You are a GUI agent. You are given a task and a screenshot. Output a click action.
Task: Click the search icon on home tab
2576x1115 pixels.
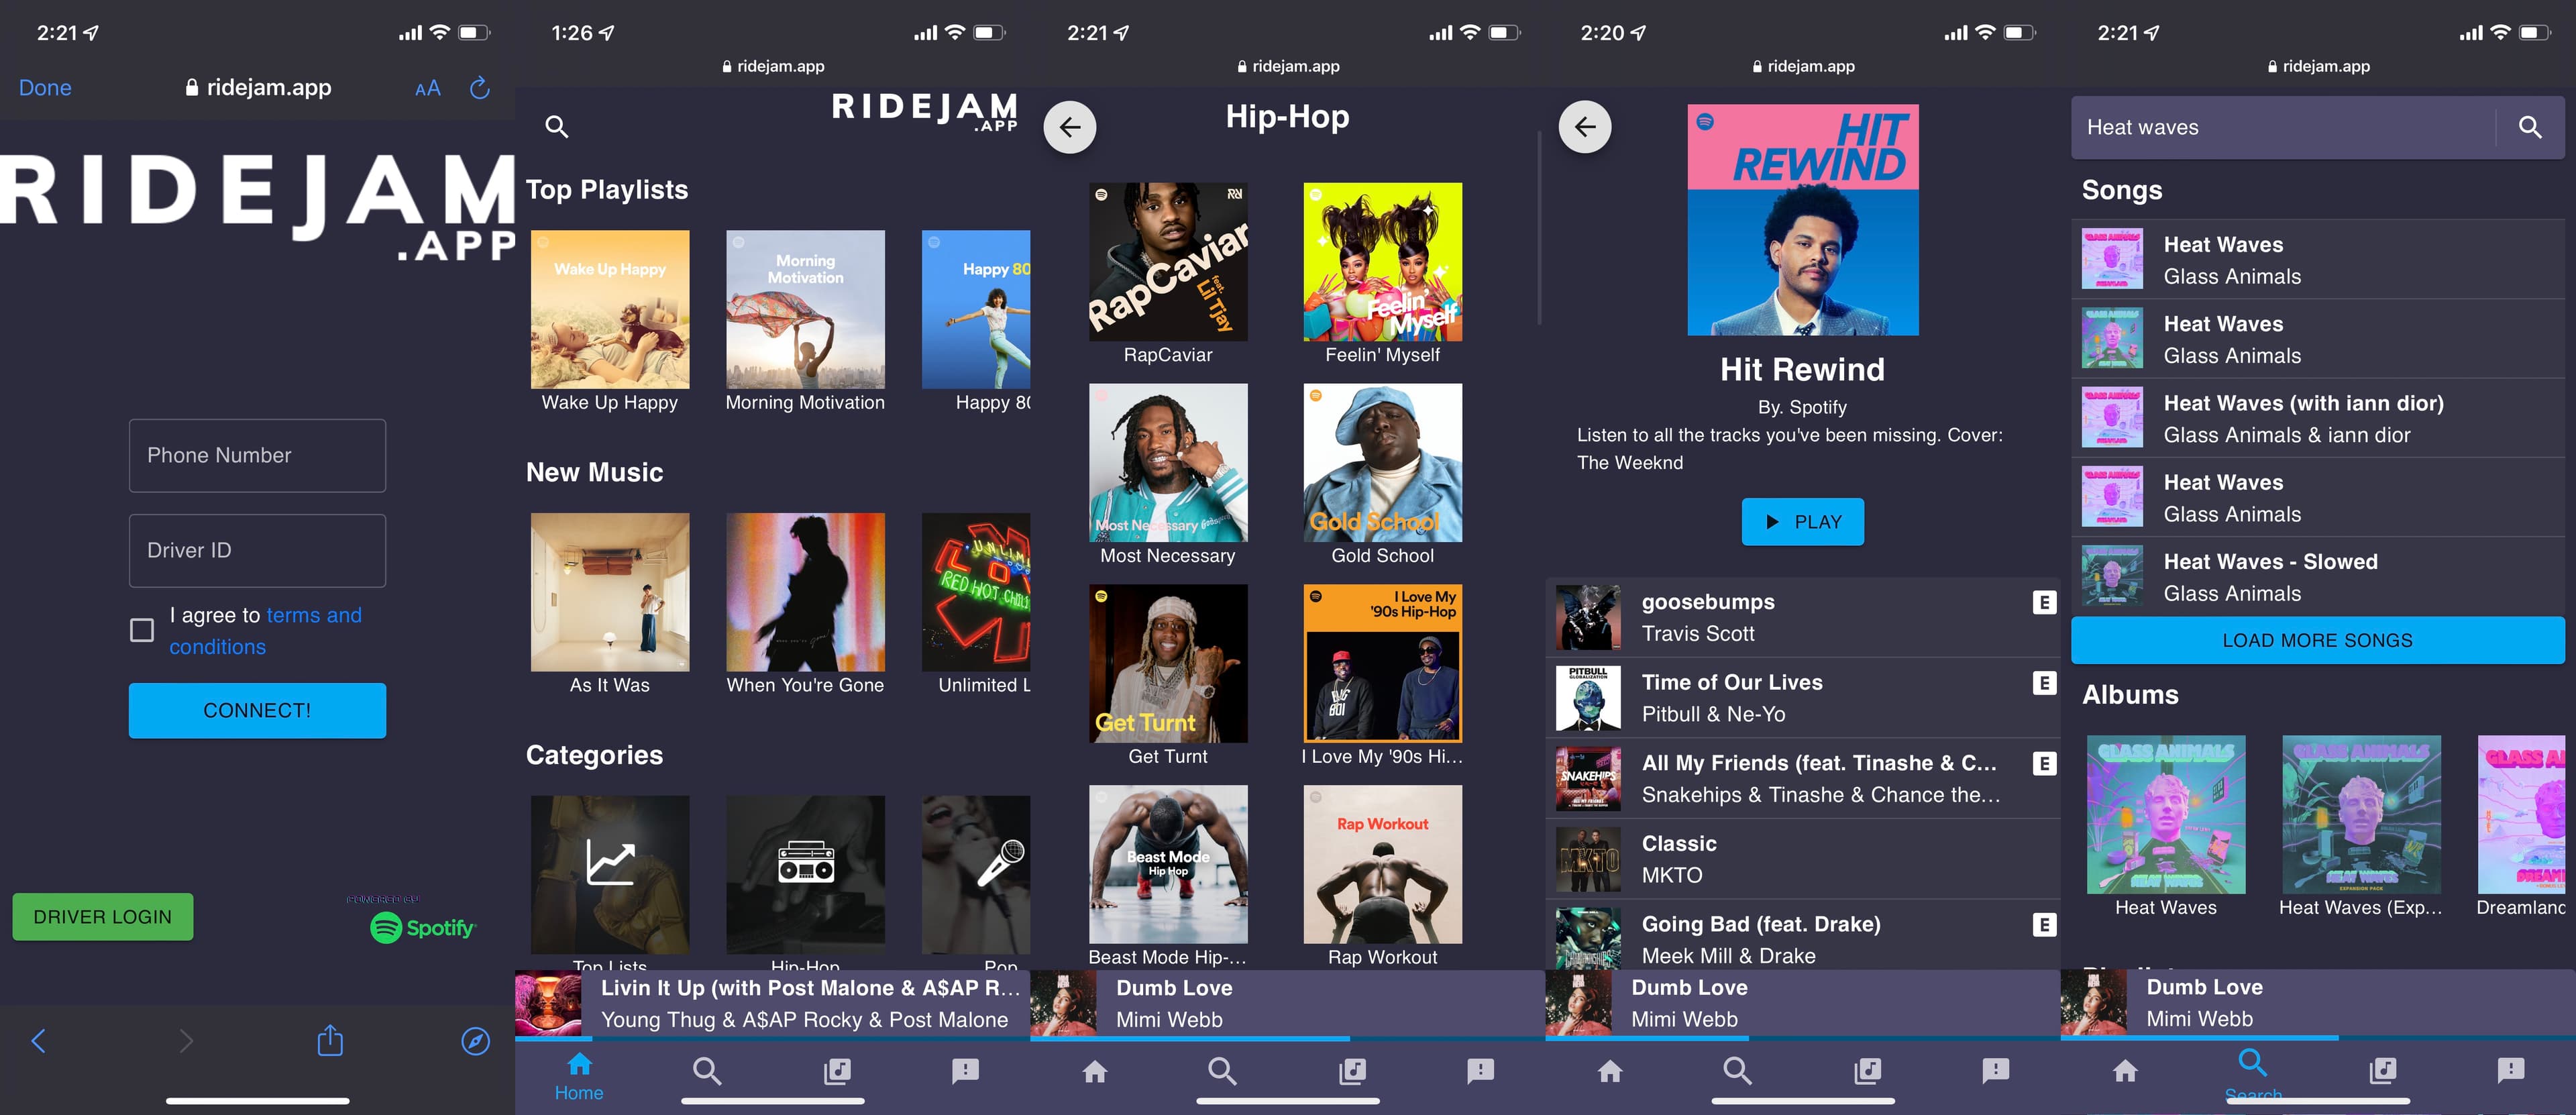[x=708, y=1069]
